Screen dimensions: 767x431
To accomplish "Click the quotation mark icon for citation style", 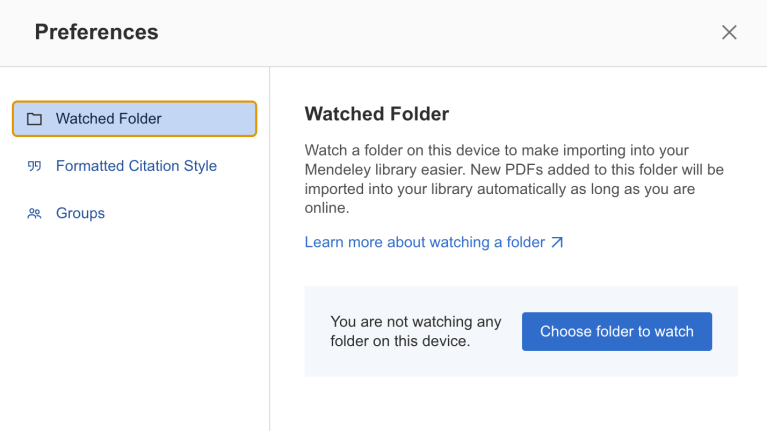I will pos(35,166).
